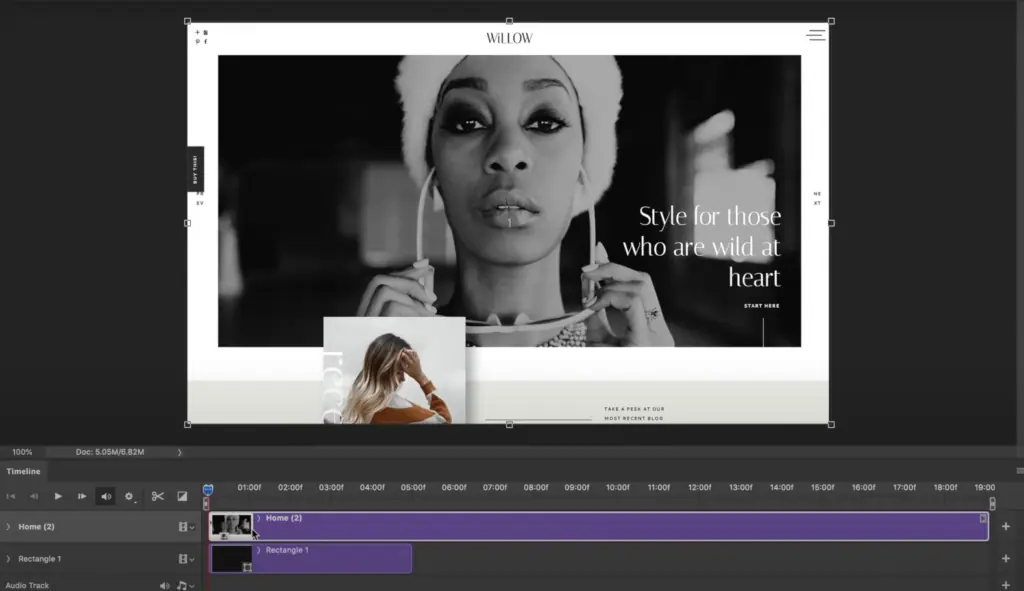This screenshot has height=591, width=1024.
Task: Open timeline playback settings gear
Action: pyautogui.click(x=129, y=496)
